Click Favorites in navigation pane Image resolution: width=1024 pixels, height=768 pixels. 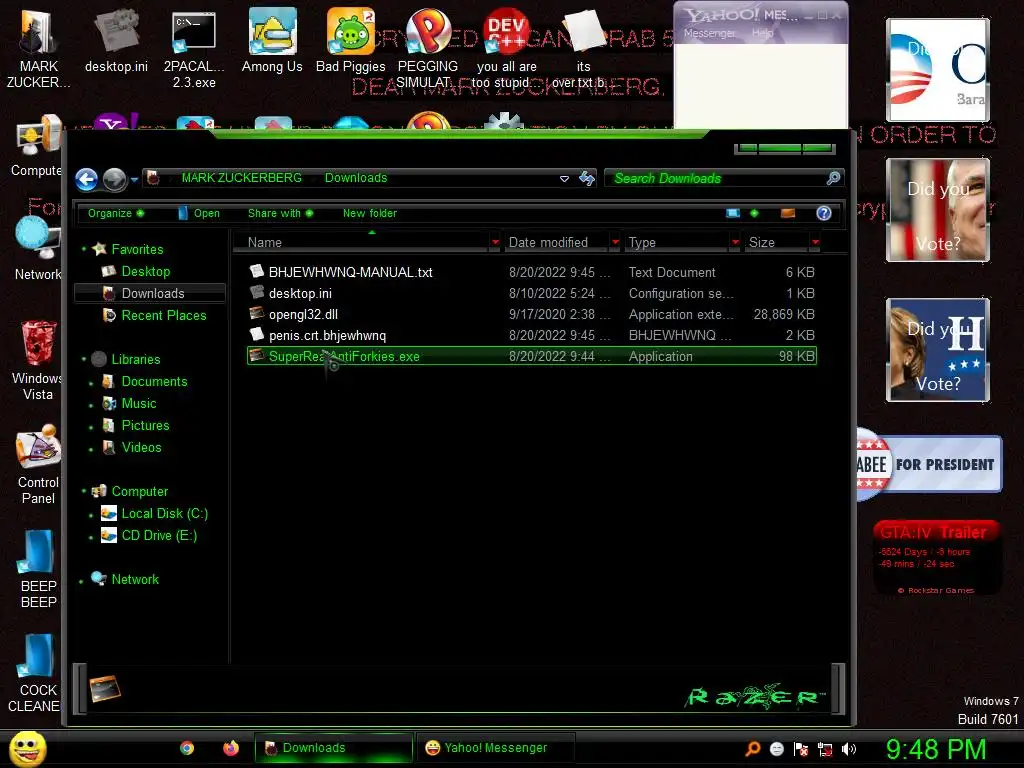137,249
